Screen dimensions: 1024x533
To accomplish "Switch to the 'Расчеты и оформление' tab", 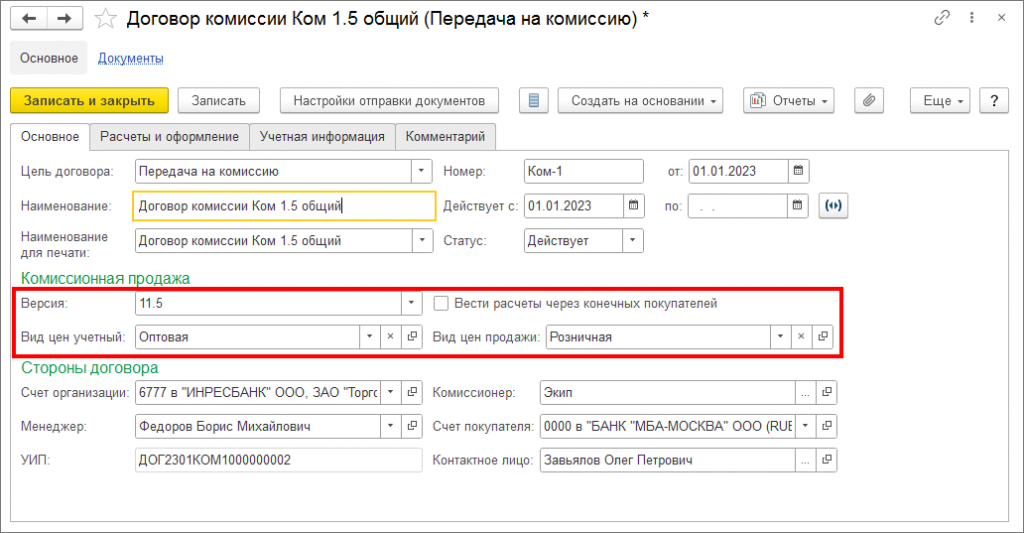I will [x=169, y=137].
